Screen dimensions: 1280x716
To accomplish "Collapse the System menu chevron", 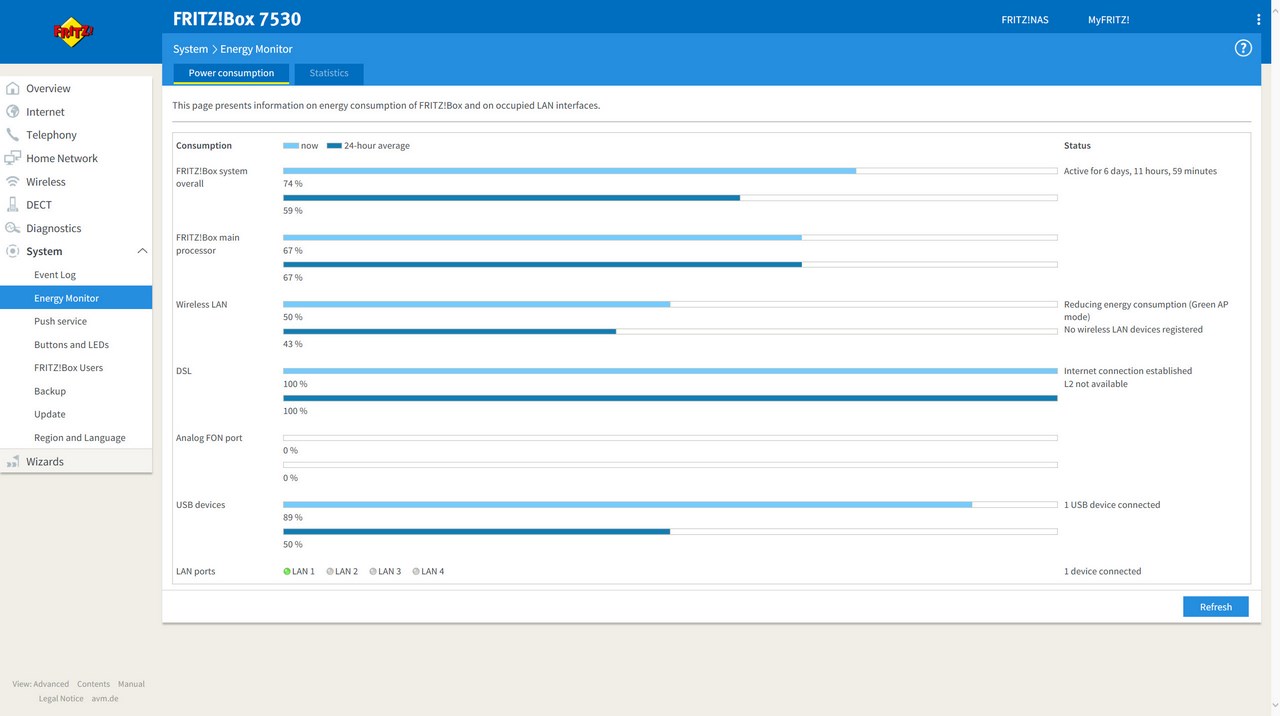I will point(142,251).
